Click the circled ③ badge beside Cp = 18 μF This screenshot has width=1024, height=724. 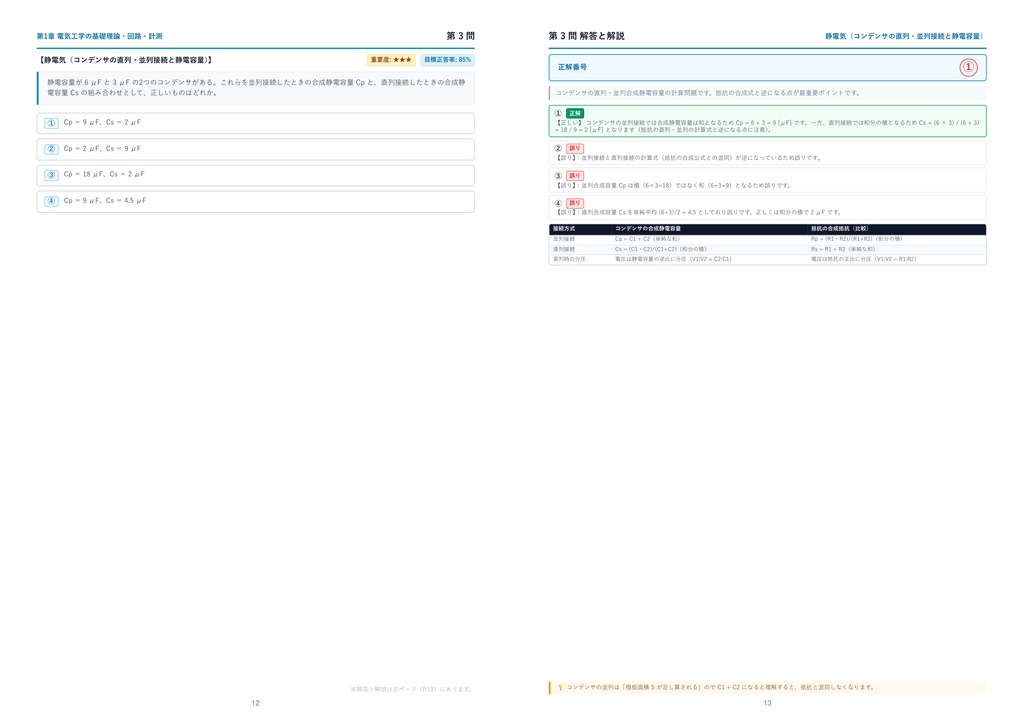tap(52, 175)
